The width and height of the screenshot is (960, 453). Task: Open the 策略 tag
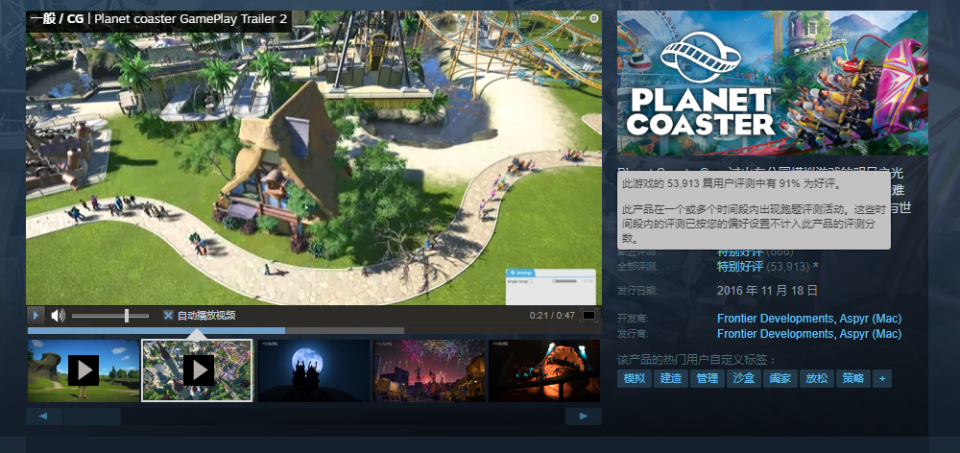[853, 378]
